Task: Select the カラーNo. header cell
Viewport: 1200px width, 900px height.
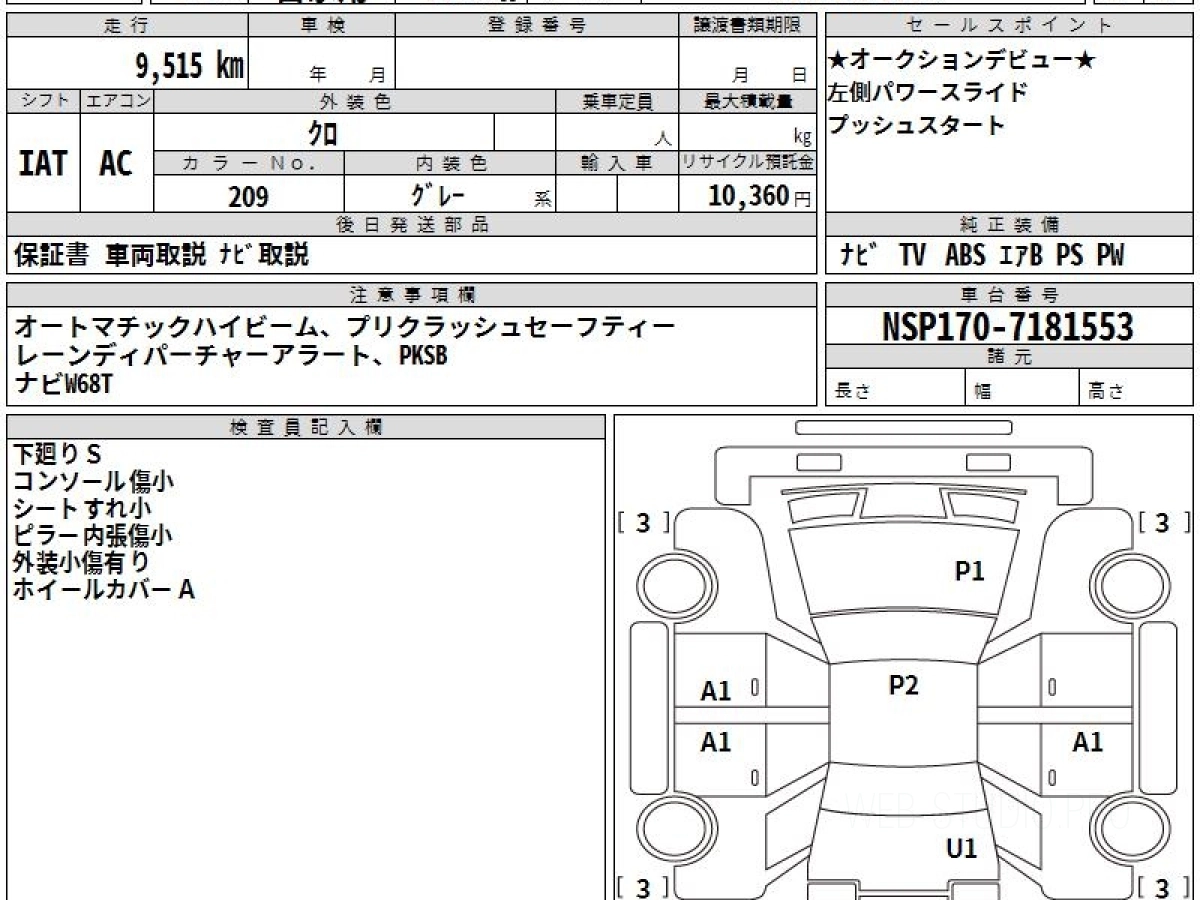Action: tap(249, 163)
